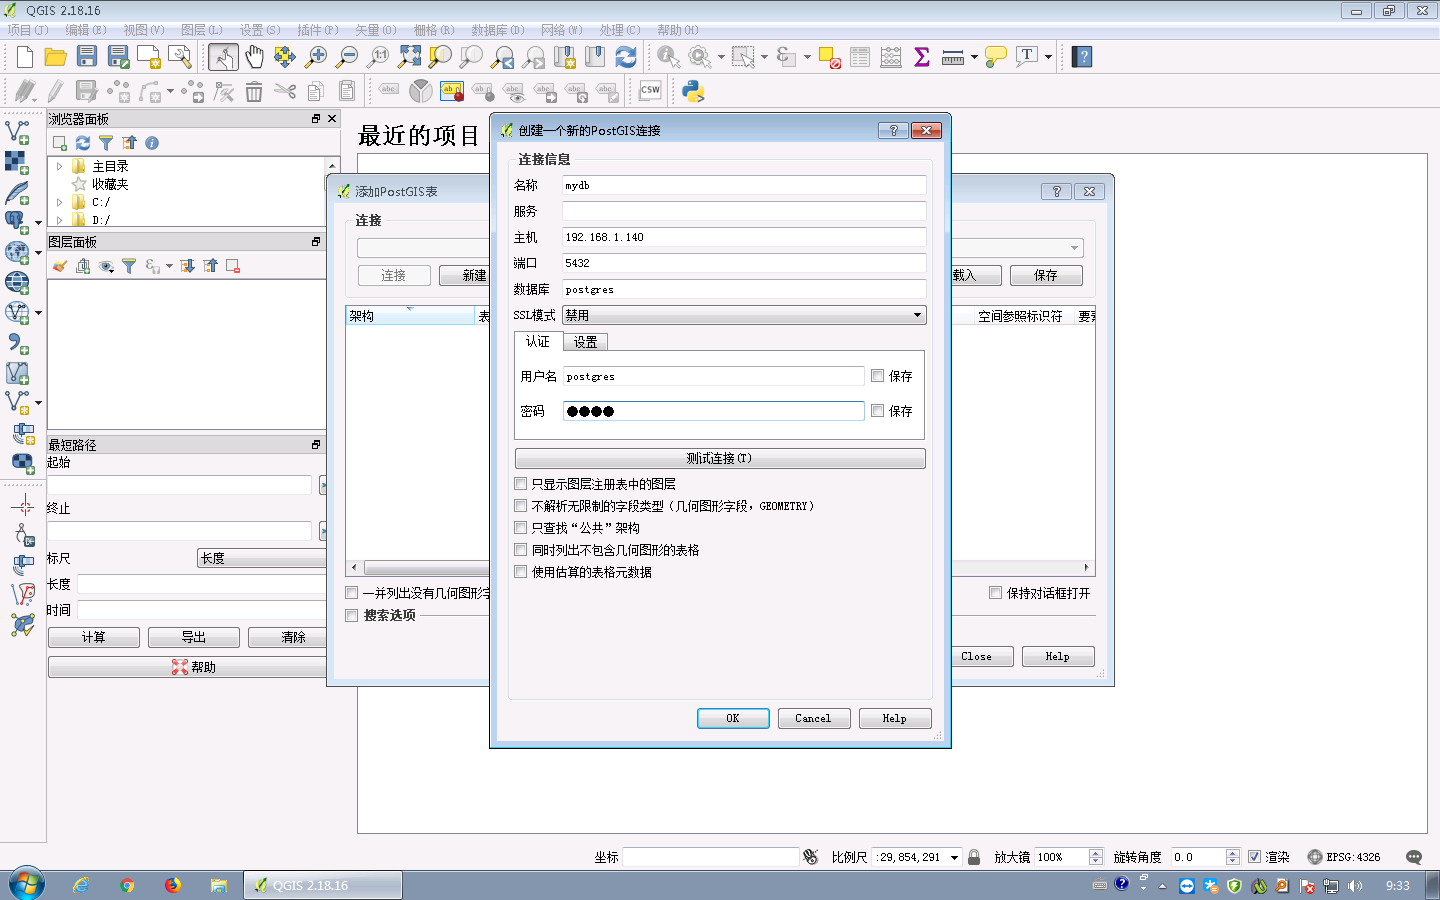Click filter icon in Browser panel
Image resolution: width=1440 pixels, height=900 pixels.
click(x=106, y=143)
